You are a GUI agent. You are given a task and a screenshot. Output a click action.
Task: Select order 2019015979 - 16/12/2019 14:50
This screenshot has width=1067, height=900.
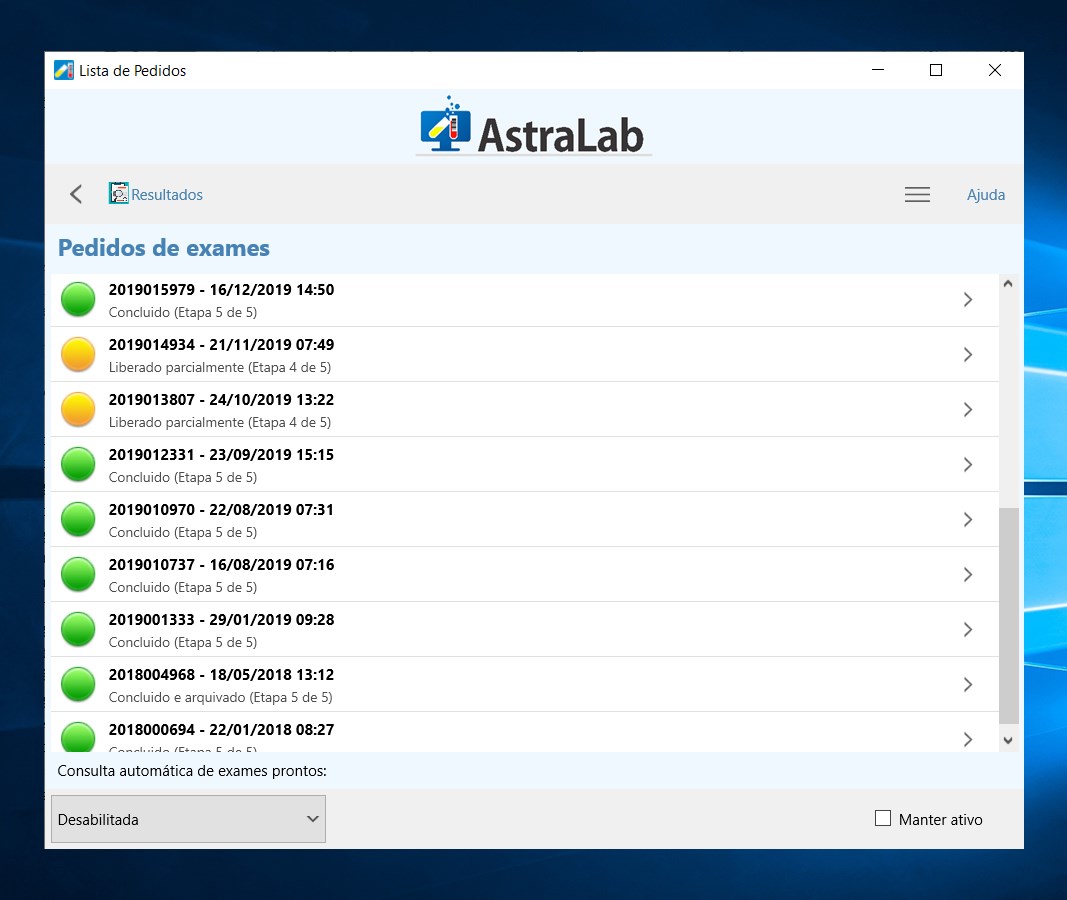525,300
